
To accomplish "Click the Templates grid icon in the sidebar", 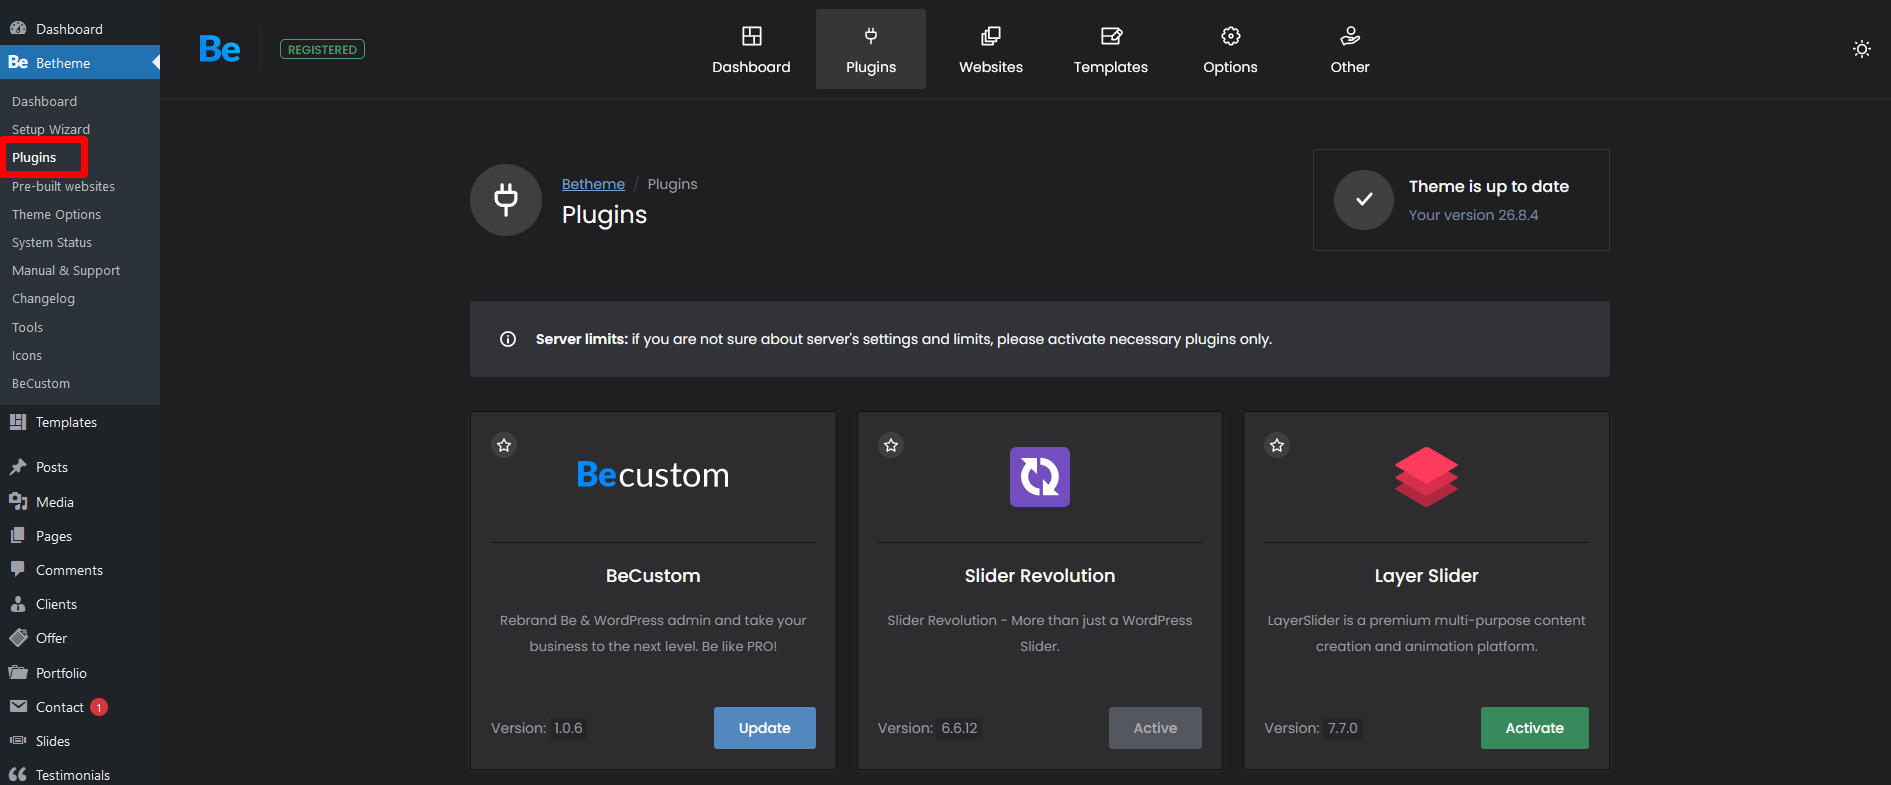I will coord(18,422).
